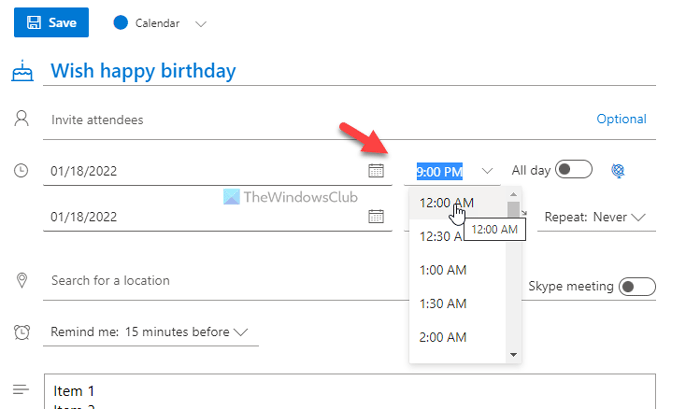Click the time list scroll down arrow
This screenshot has height=409, width=700.
point(514,354)
